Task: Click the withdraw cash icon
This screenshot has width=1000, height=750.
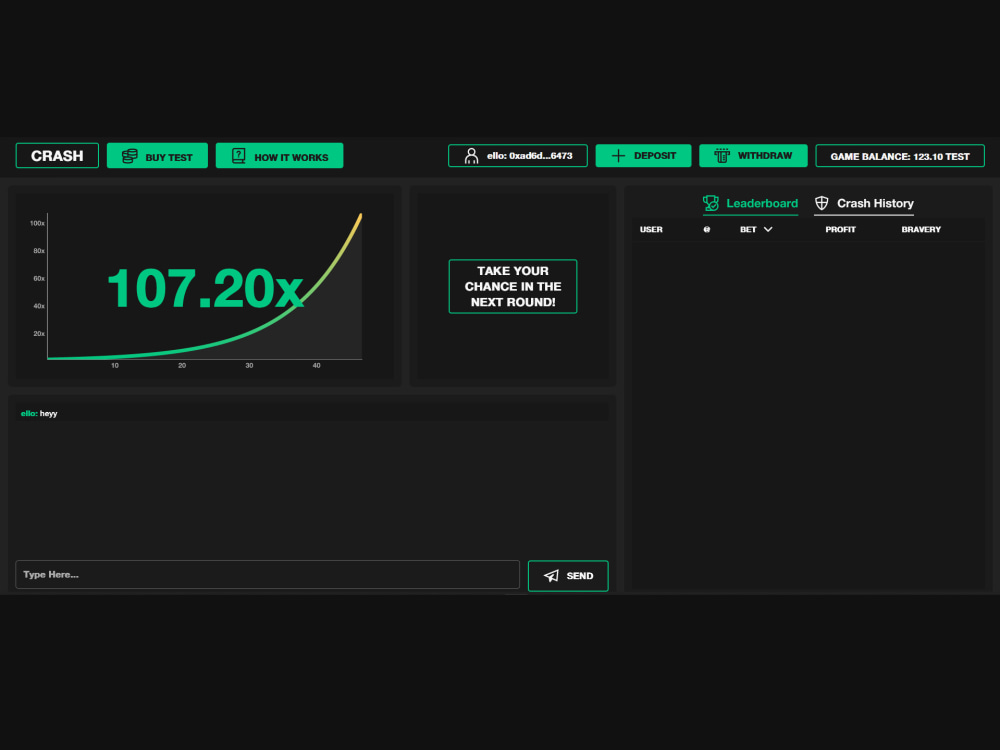Action: coord(721,156)
